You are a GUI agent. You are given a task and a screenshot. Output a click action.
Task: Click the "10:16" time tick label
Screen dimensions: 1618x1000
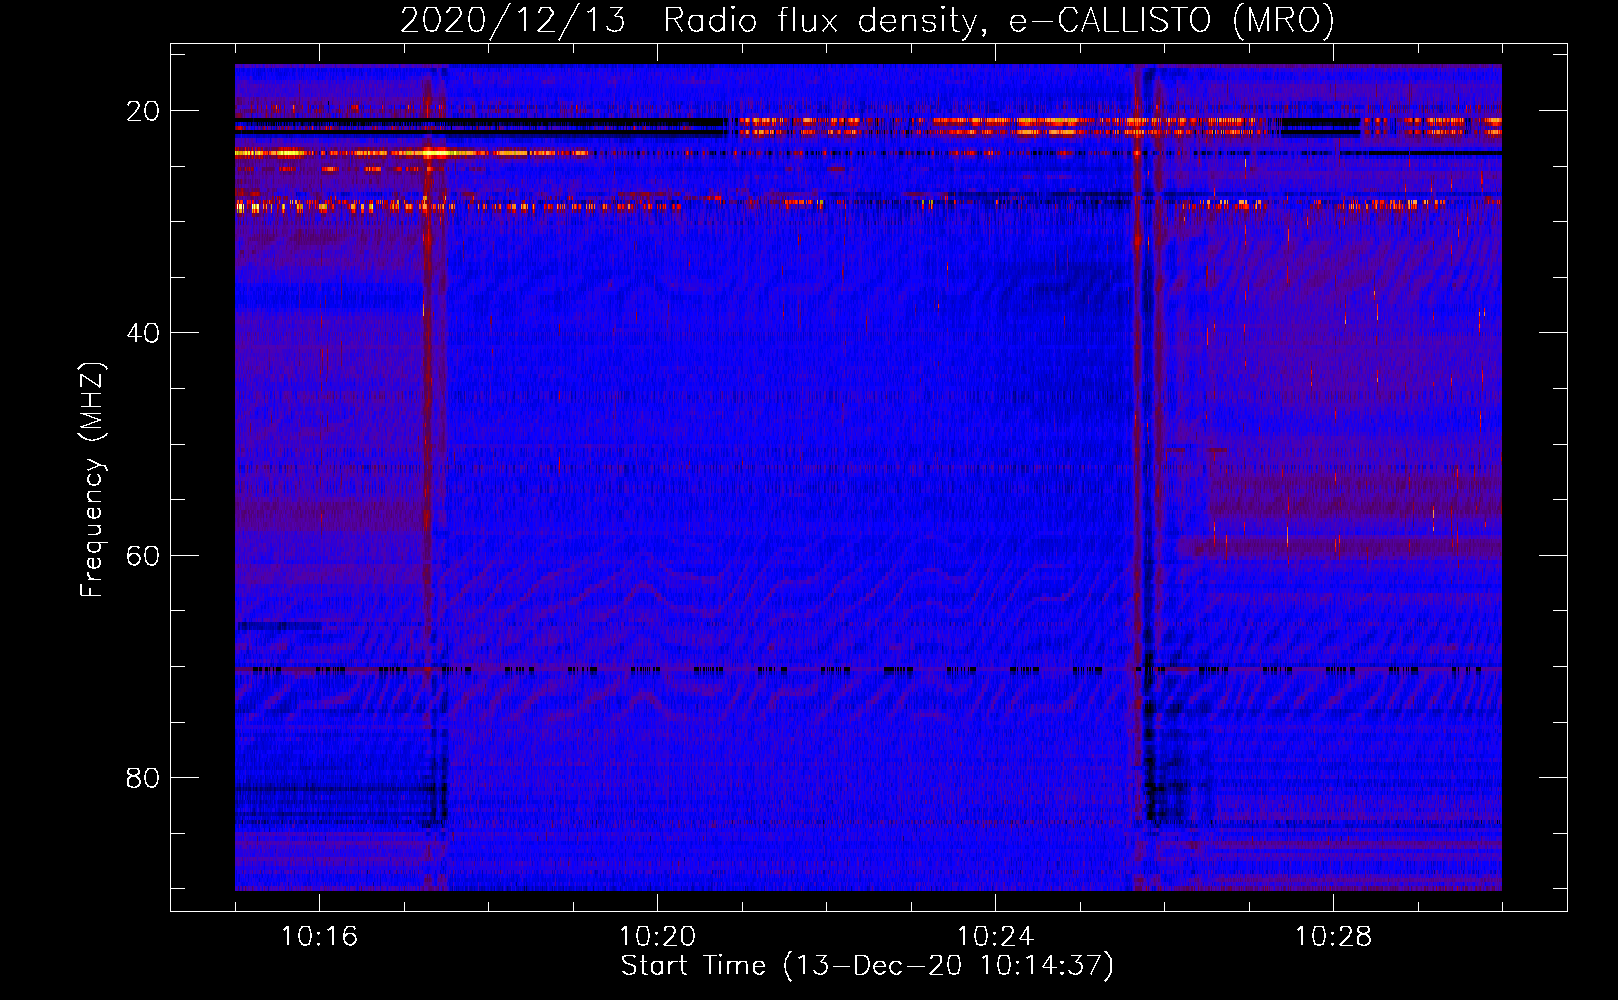click(319, 936)
